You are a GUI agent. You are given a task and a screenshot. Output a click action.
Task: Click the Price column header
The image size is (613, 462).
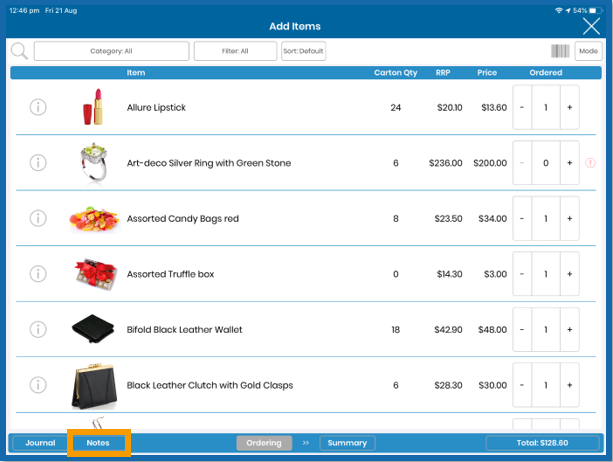(x=487, y=73)
